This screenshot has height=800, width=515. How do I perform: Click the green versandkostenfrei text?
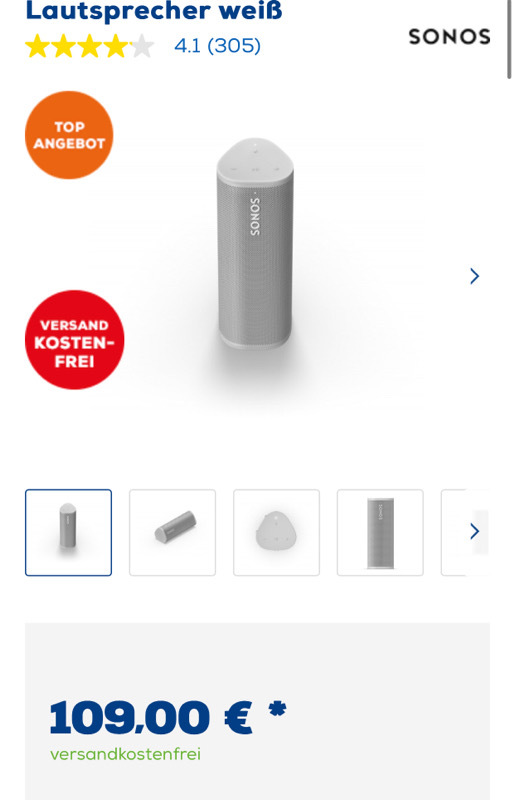pos(126,754)
